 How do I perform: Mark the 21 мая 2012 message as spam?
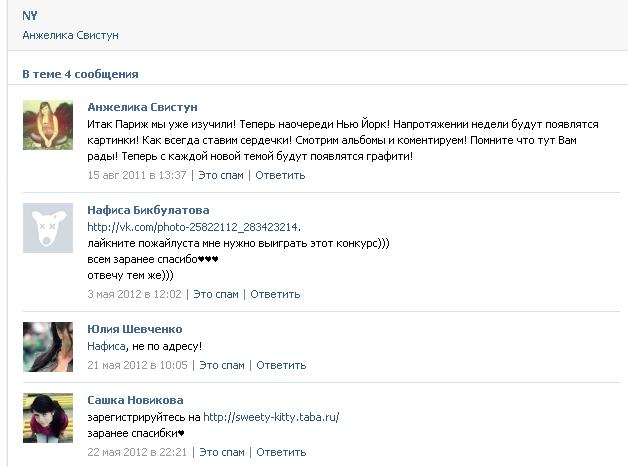(222, 365)
